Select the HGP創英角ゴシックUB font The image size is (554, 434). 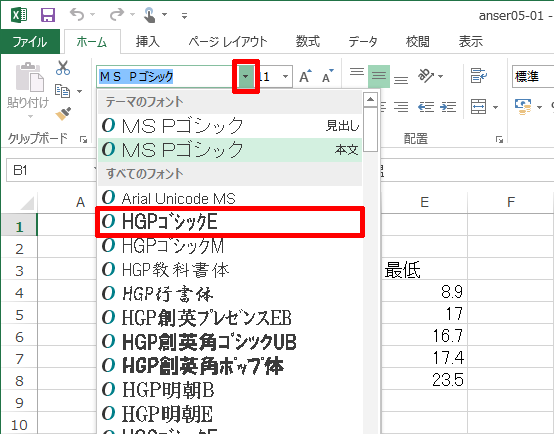pos(230,342)
